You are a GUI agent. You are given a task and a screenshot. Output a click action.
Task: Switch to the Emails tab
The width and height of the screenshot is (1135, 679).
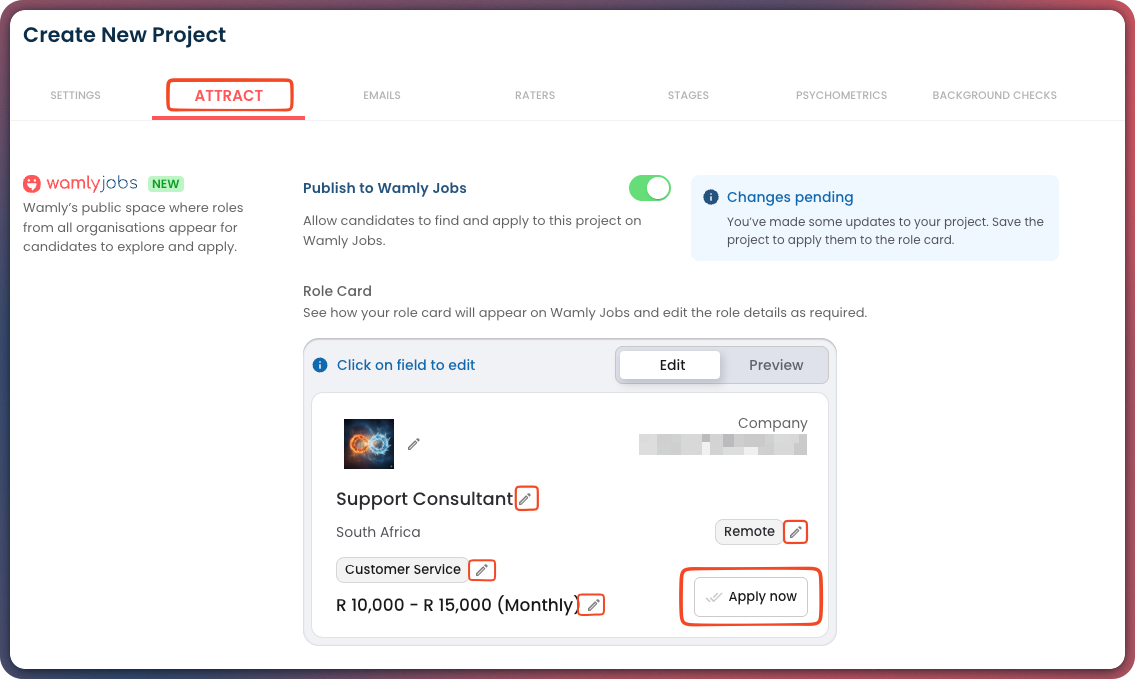(382, 96)
